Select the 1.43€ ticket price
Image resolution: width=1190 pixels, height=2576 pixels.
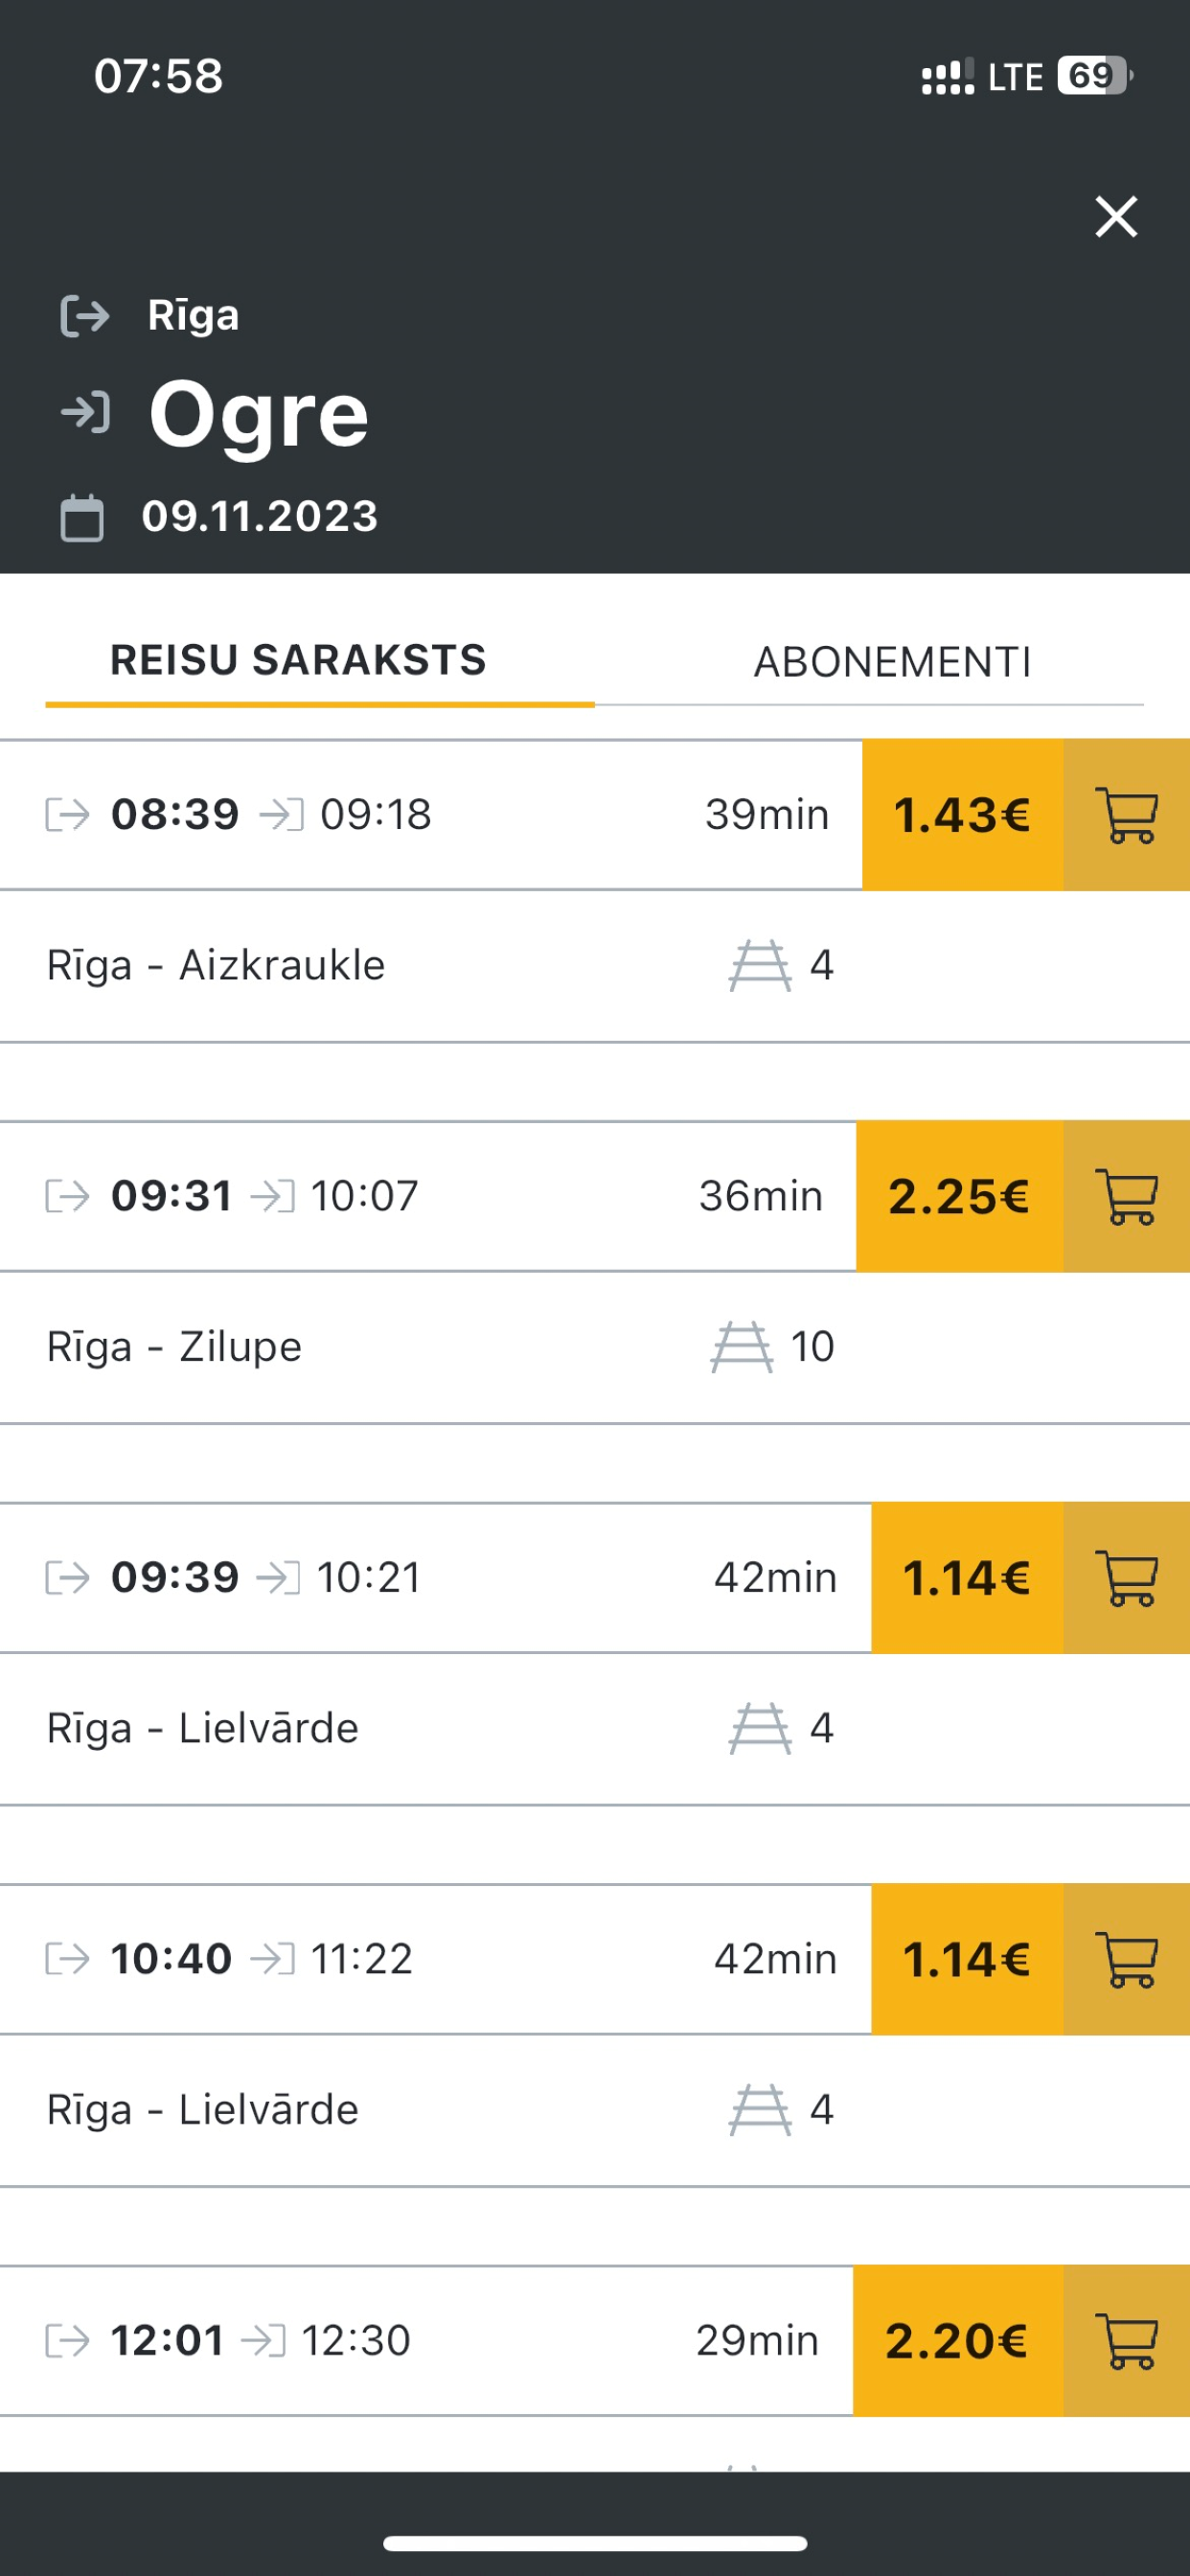click(962, 815)
